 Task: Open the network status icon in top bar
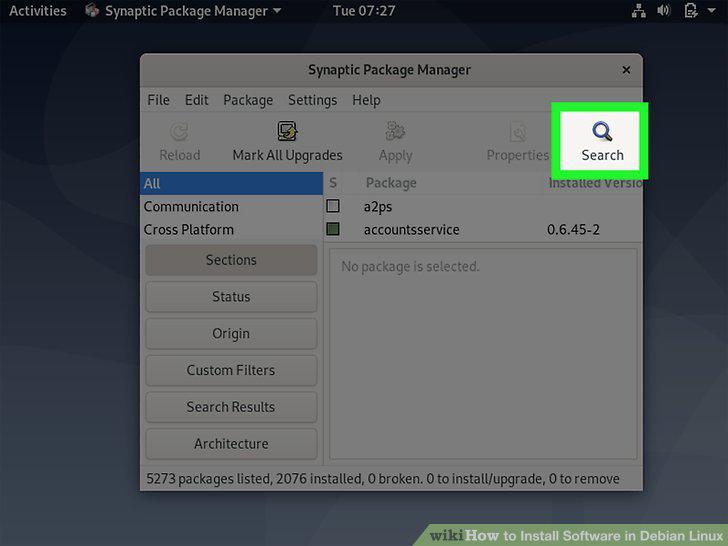(x=639, y=11)
